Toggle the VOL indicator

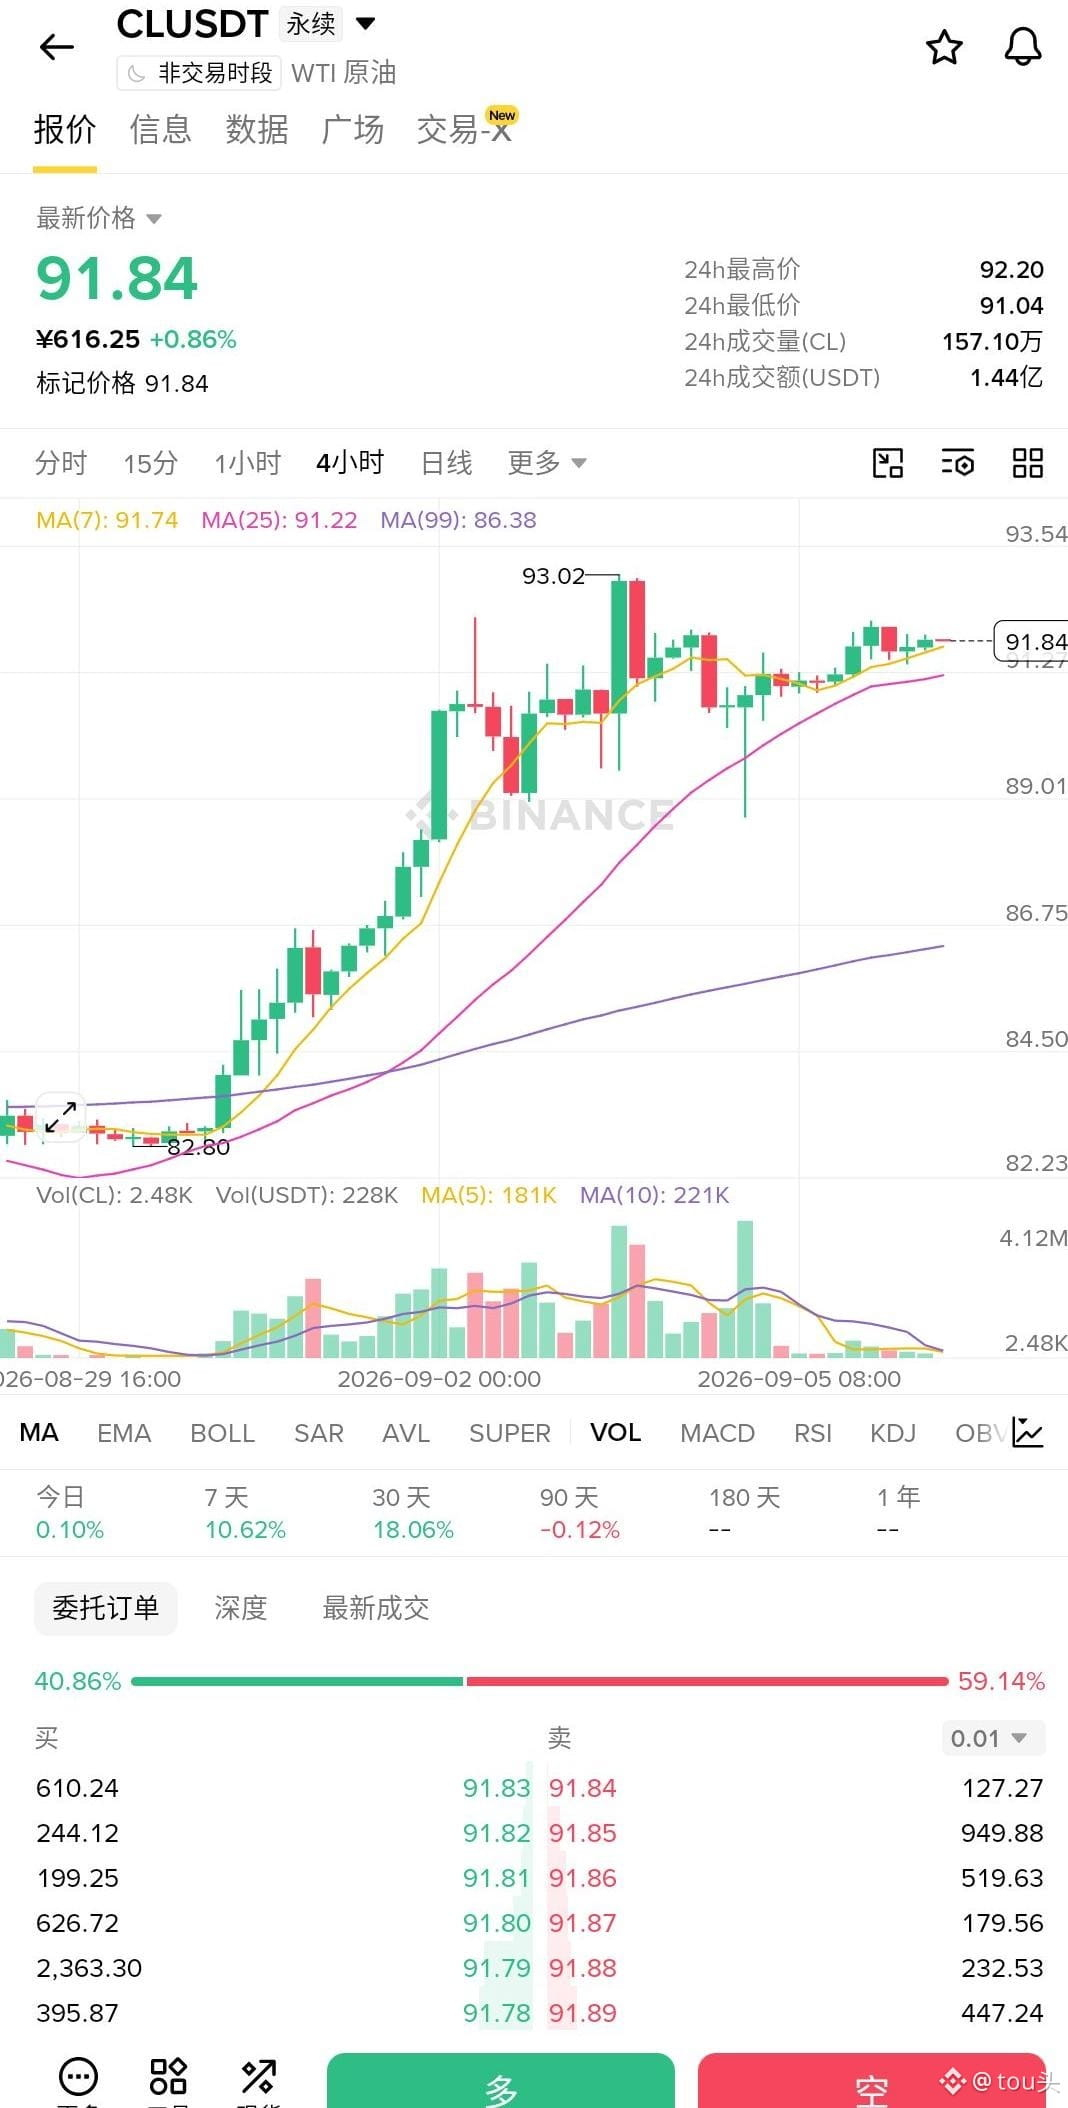pos(615,1433)
